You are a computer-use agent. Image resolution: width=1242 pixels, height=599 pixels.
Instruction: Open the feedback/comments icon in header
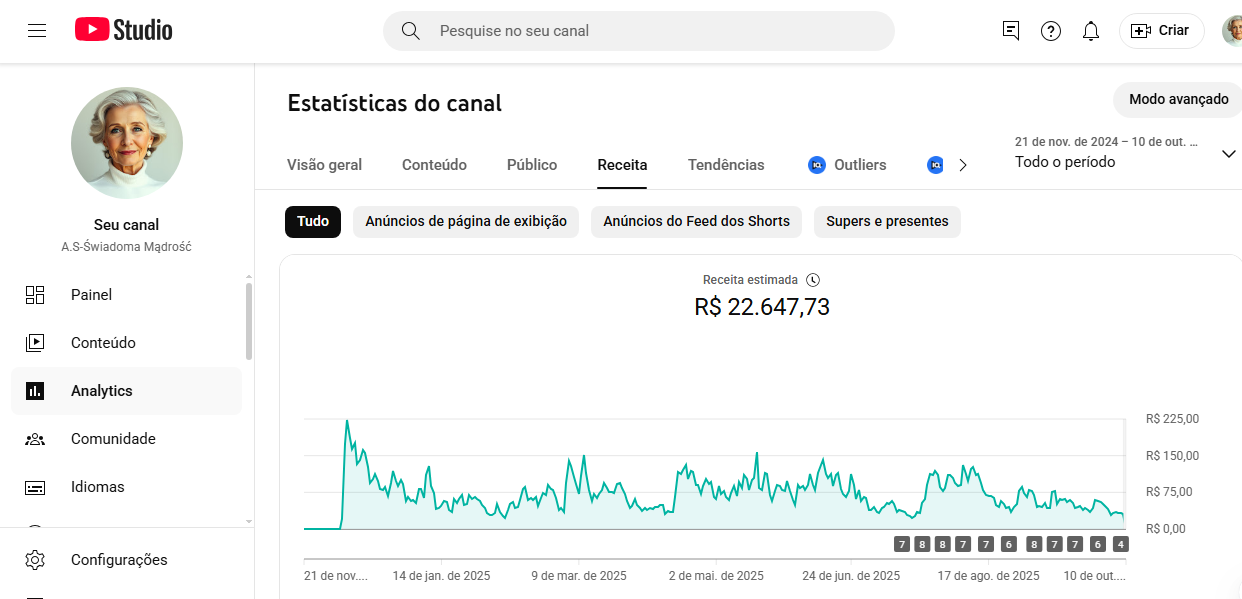1011,31
